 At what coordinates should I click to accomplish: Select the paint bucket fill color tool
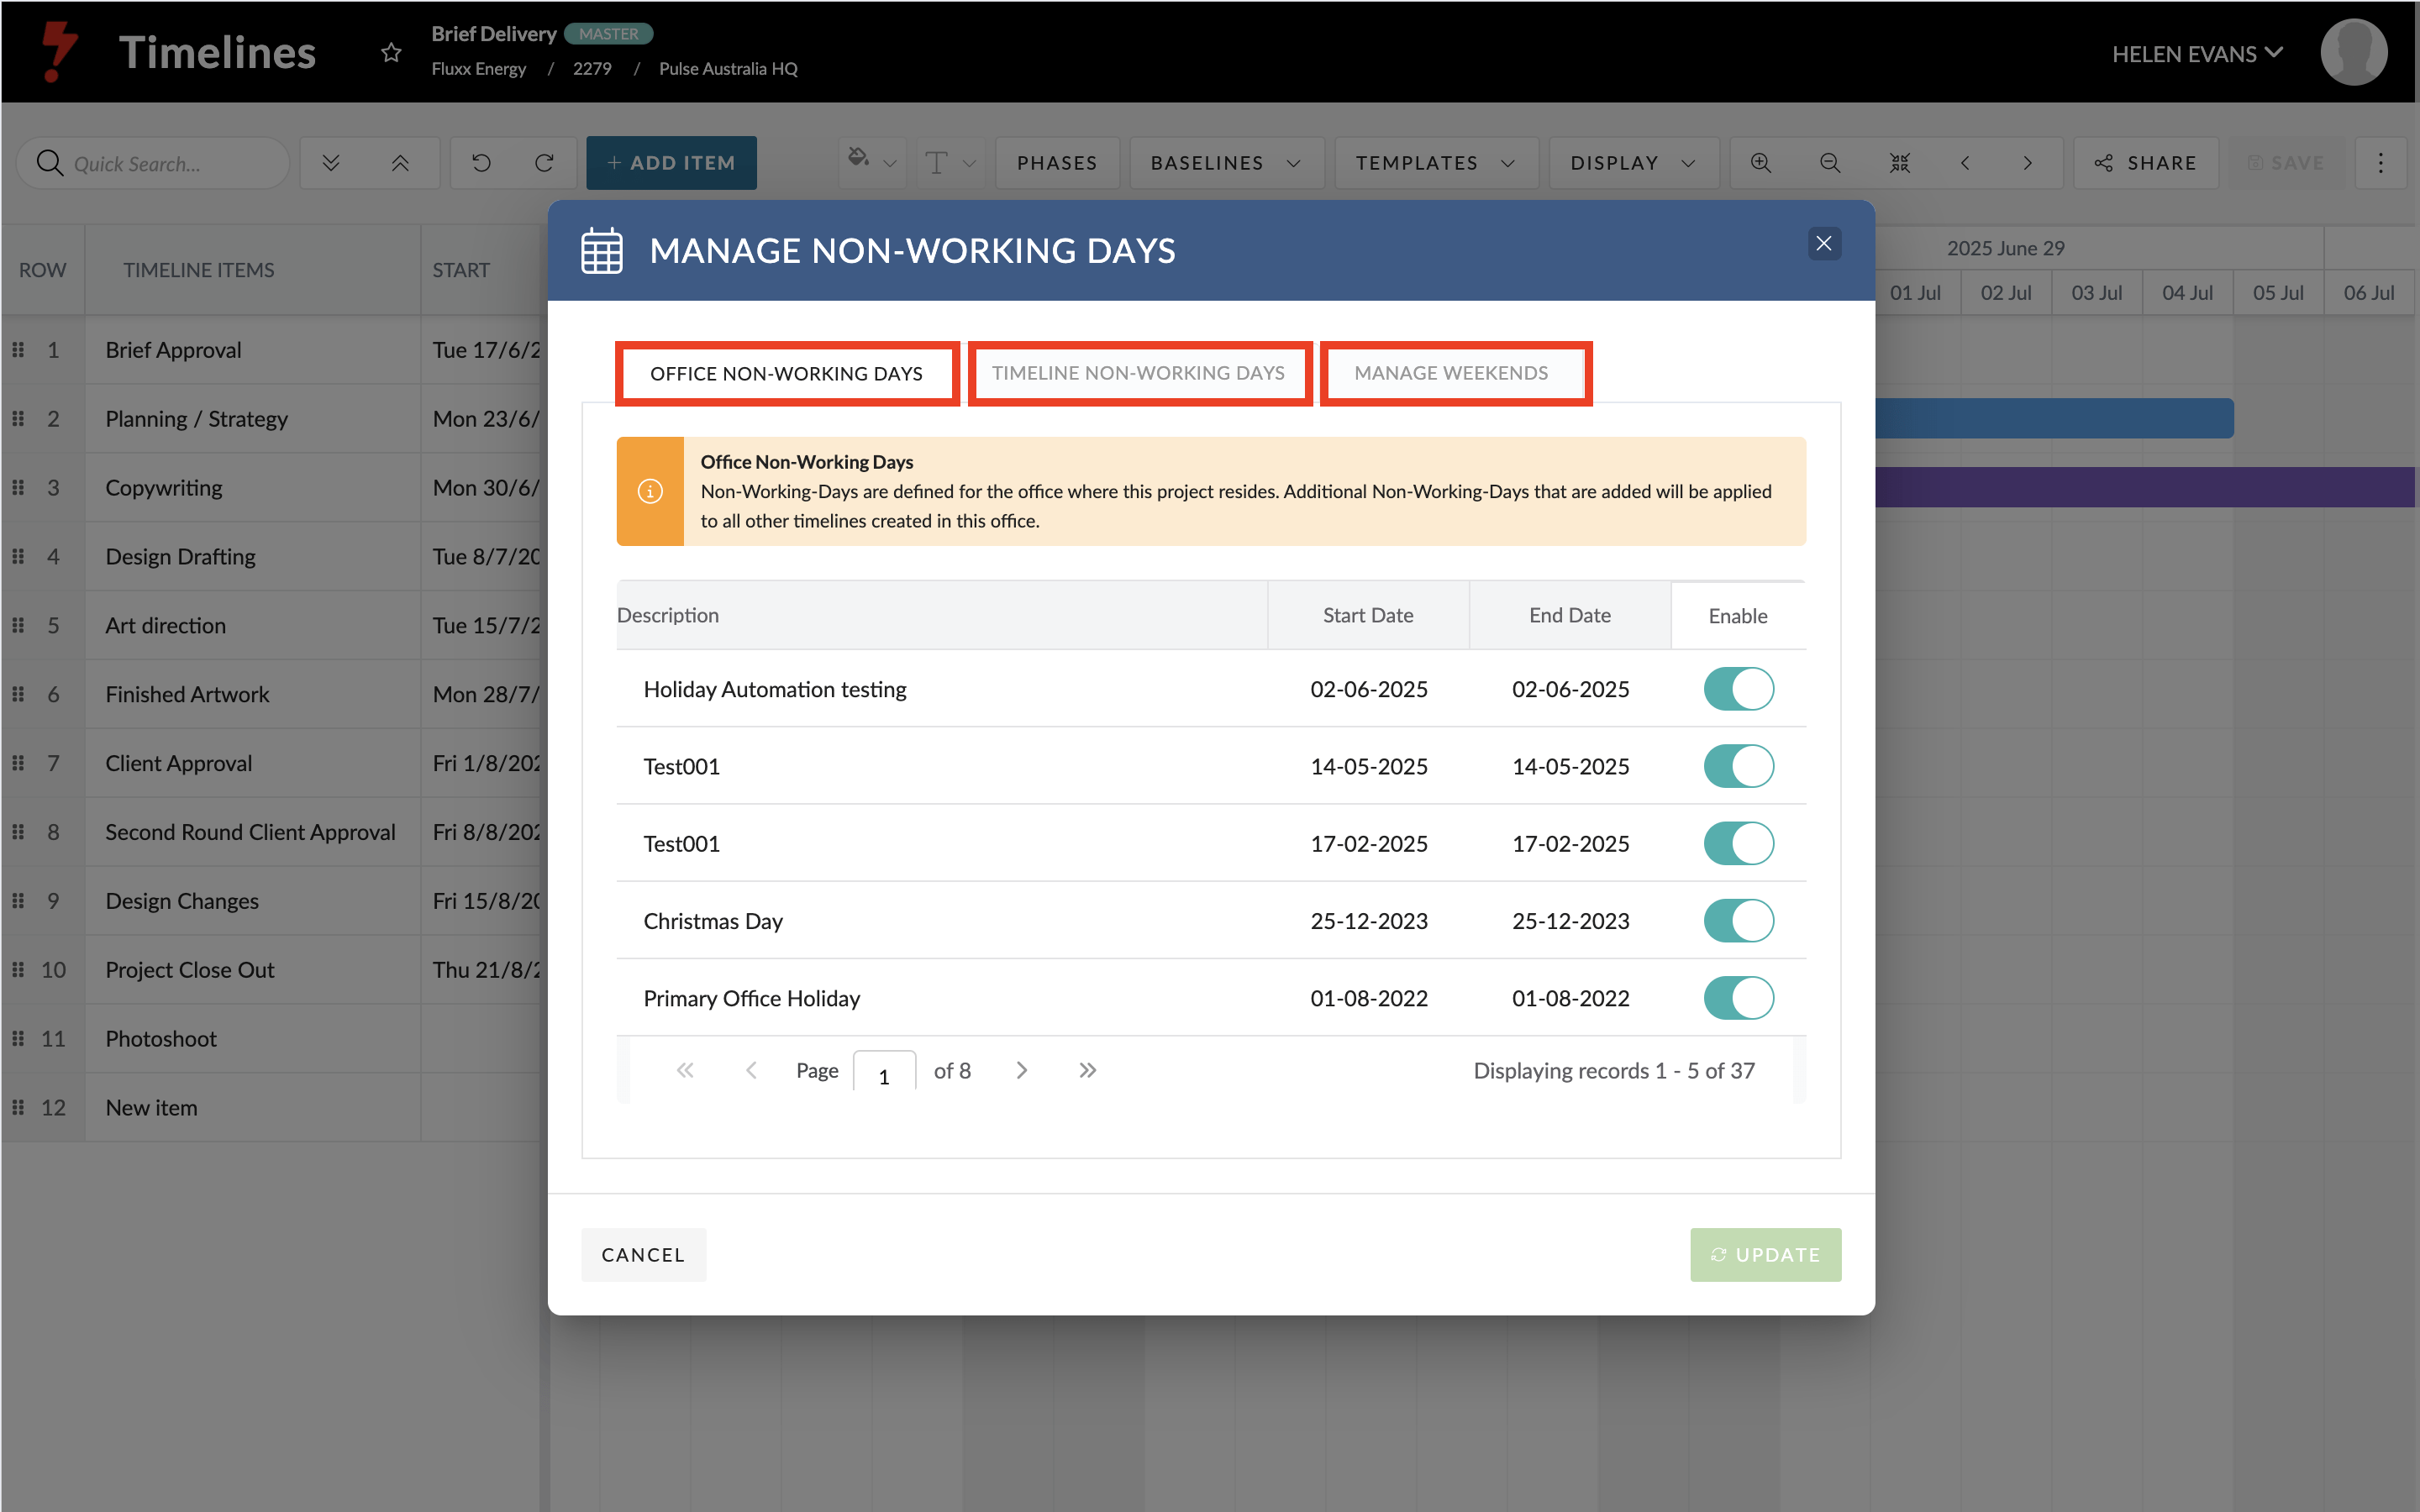[x=858, y=158]
